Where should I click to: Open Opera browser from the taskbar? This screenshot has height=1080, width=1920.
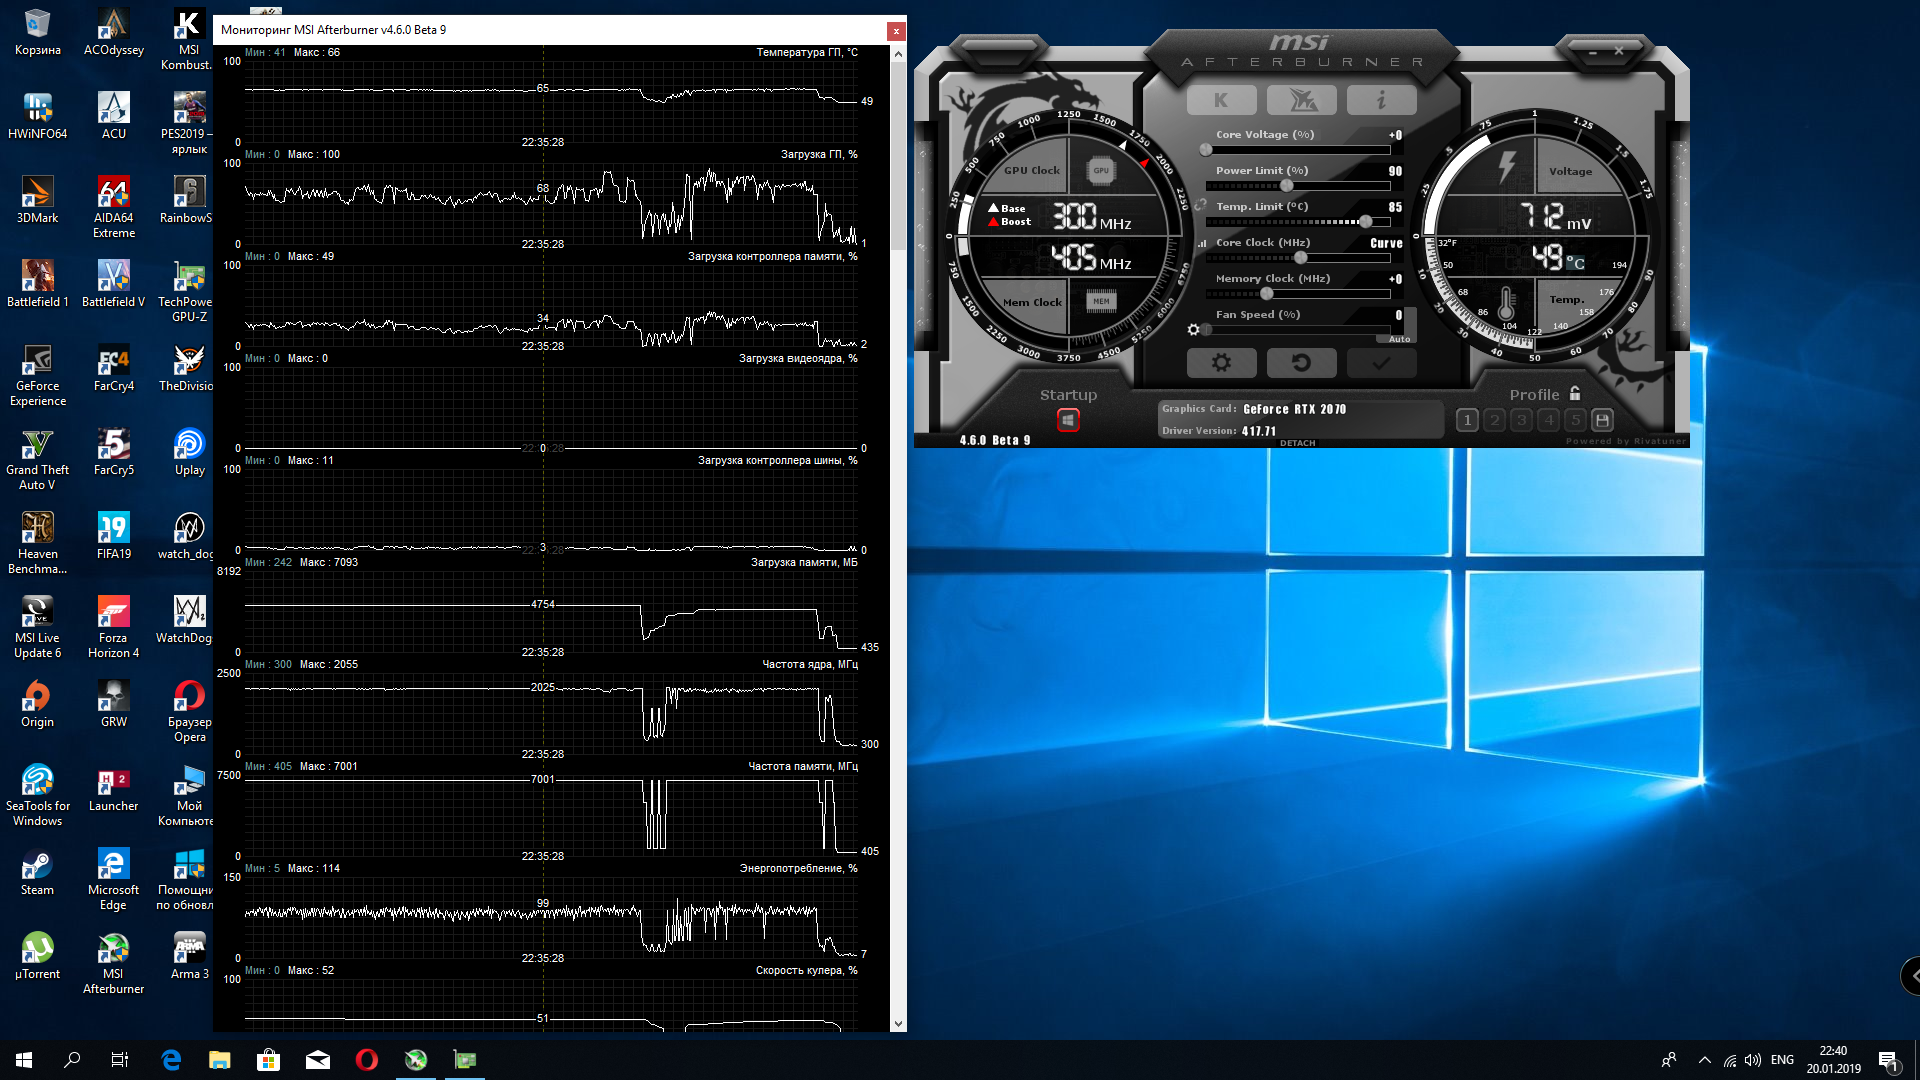(367, 1060)
